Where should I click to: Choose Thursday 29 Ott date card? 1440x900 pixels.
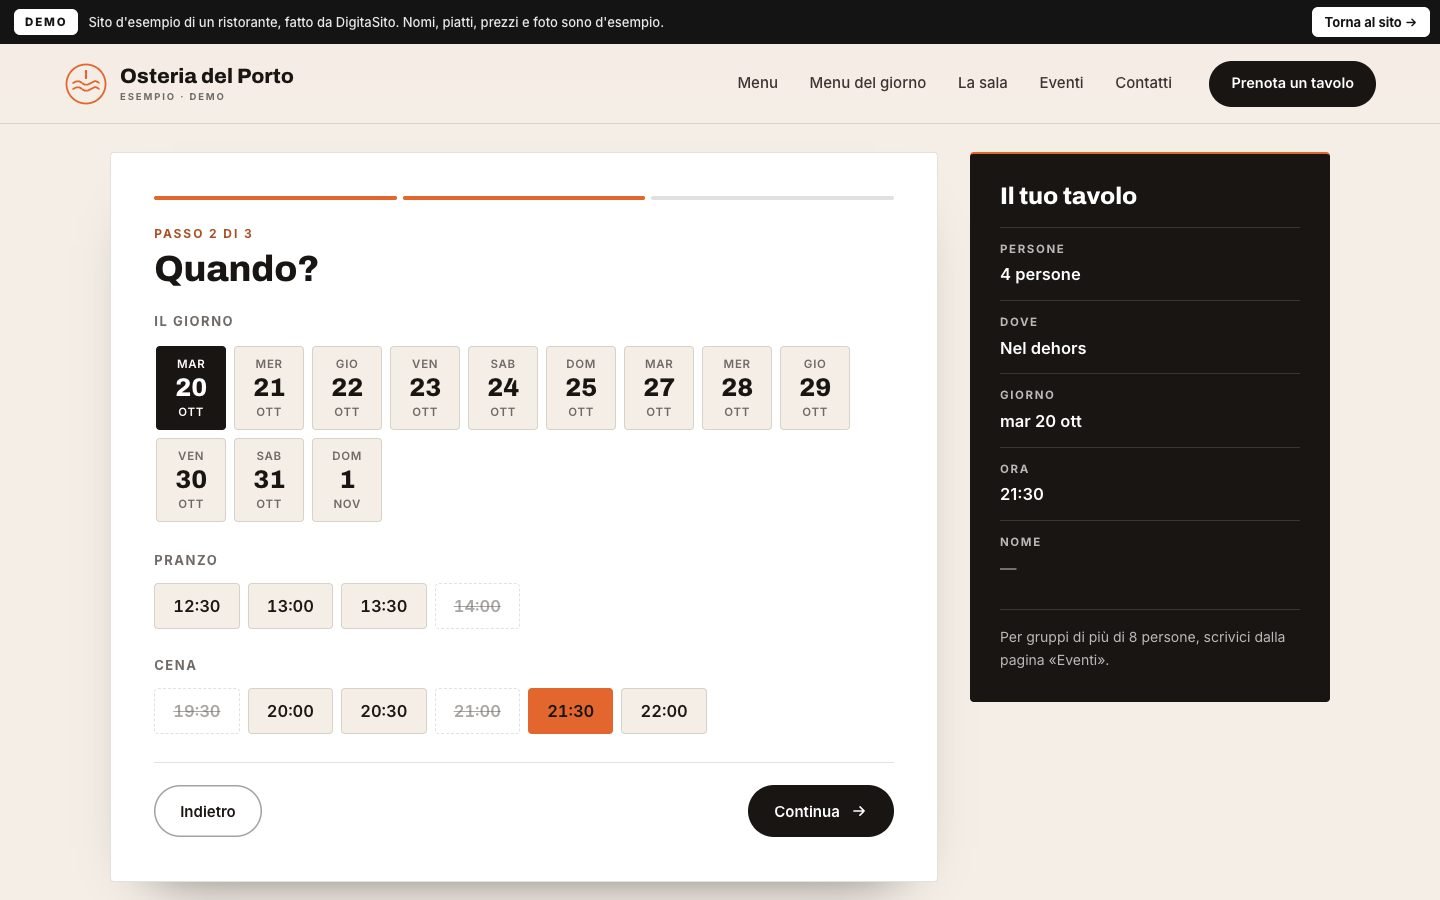[x=815, y=388]
